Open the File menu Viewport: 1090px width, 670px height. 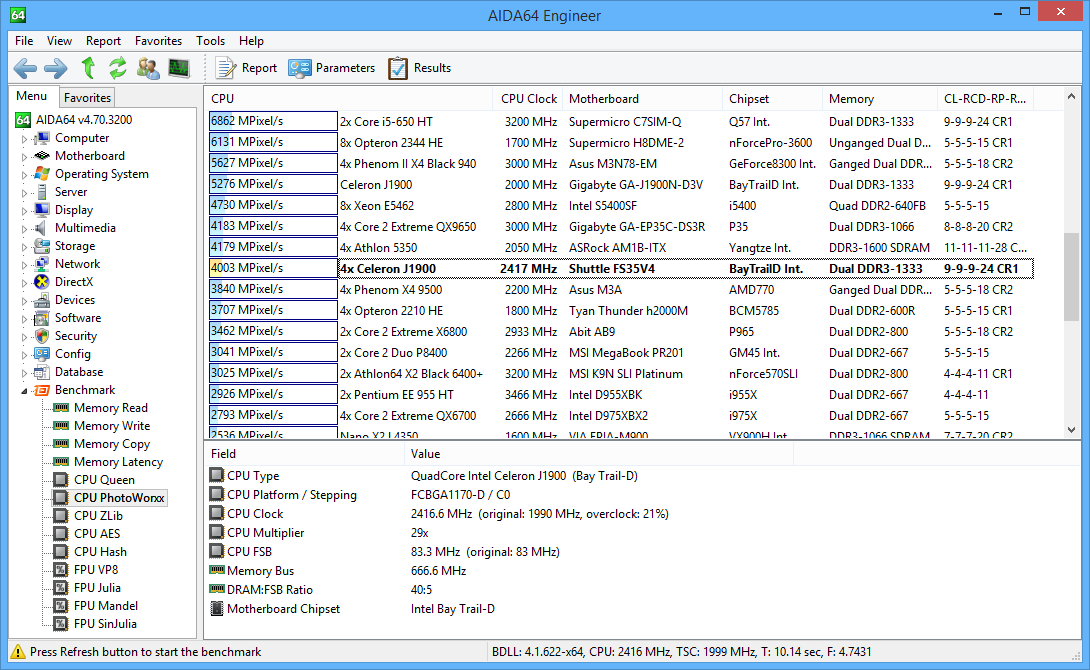pyautogui.click(x=24, y=41)
